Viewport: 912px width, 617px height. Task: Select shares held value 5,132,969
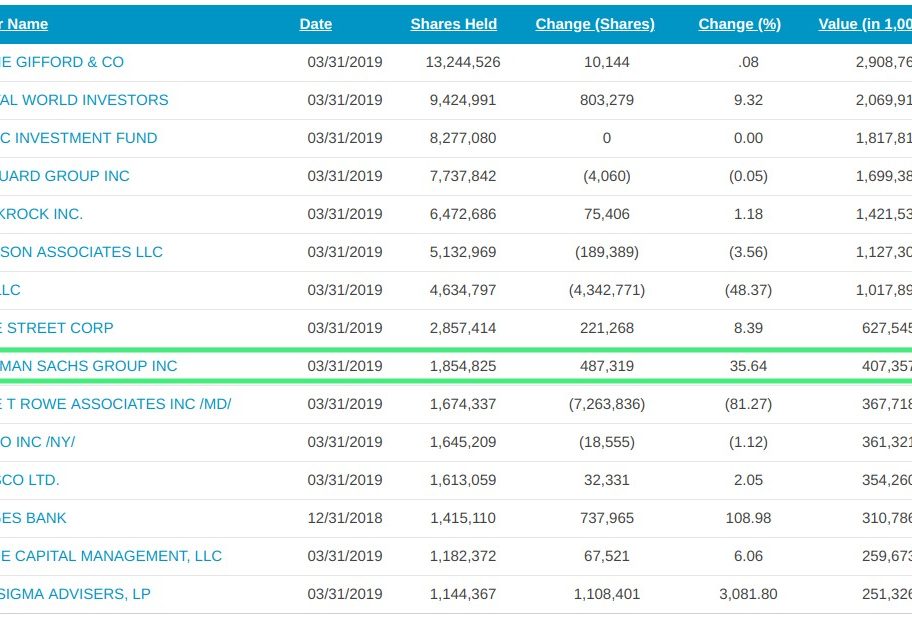pos(463,252)
